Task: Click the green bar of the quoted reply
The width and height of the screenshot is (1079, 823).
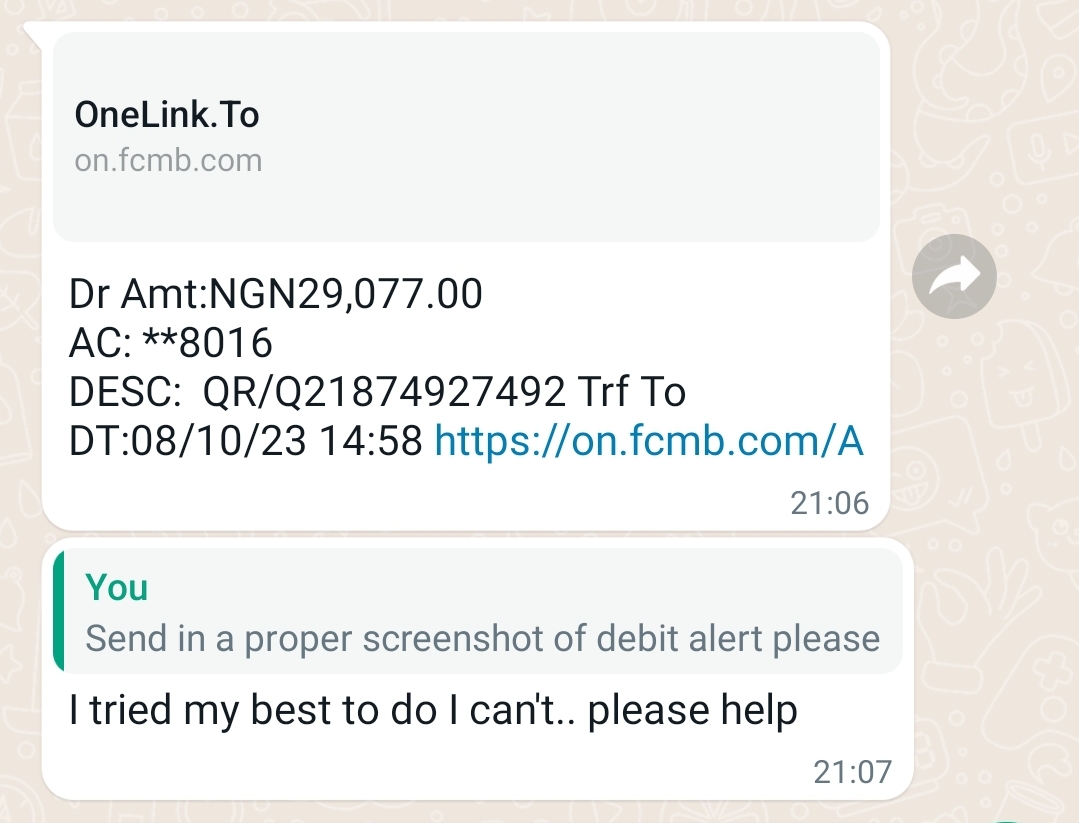Action: [x=59, y=610]
